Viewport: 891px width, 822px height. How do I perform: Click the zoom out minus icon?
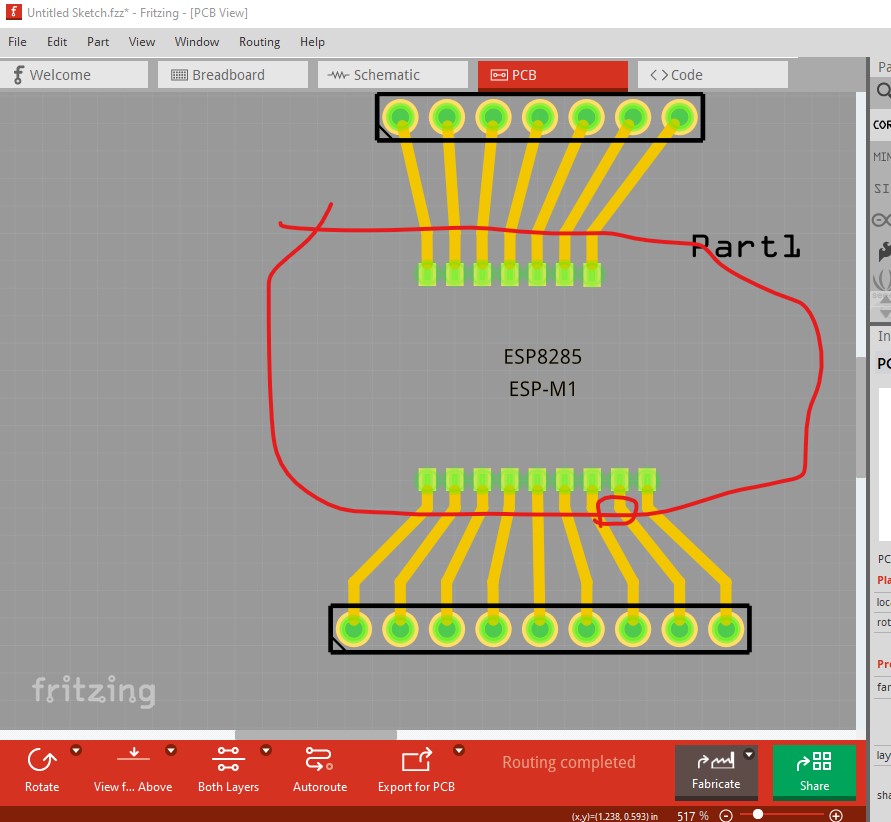[x=727, y=816]
